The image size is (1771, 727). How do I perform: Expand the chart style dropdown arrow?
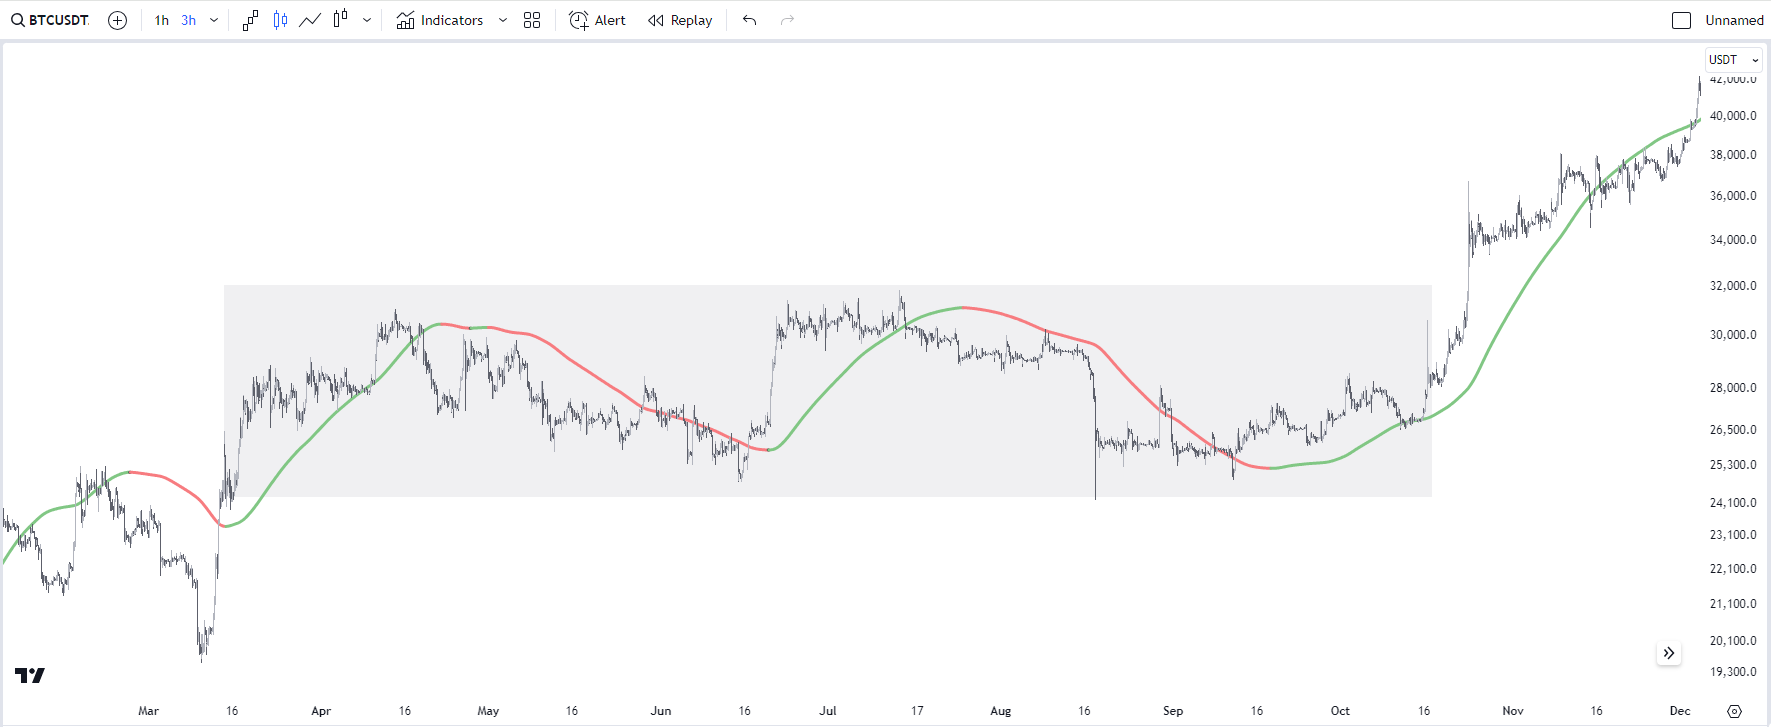[x=367, y=20]
